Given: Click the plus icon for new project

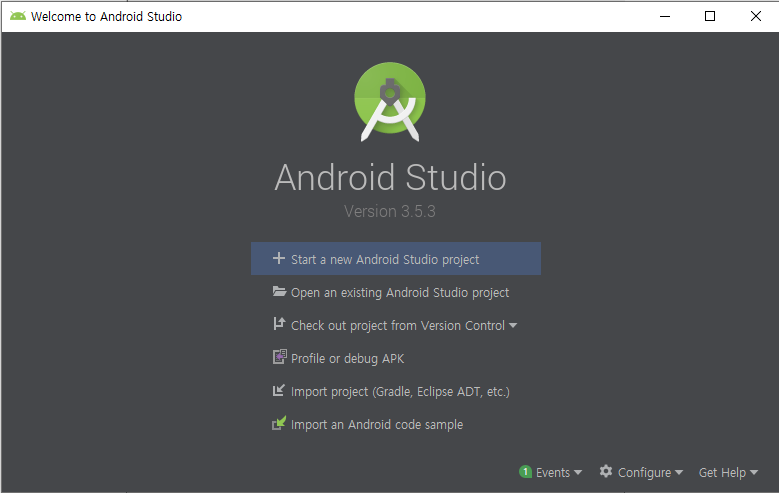Looking at the screenshot, I should [x=279, y=258].
